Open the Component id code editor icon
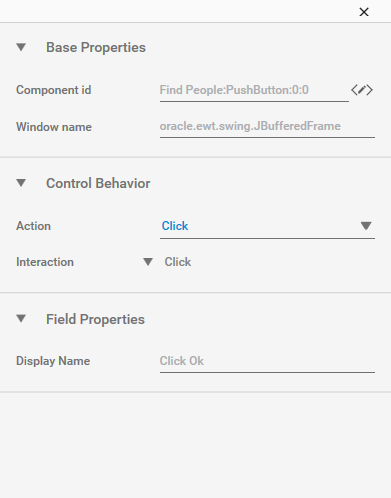 [x=362, y=90]
